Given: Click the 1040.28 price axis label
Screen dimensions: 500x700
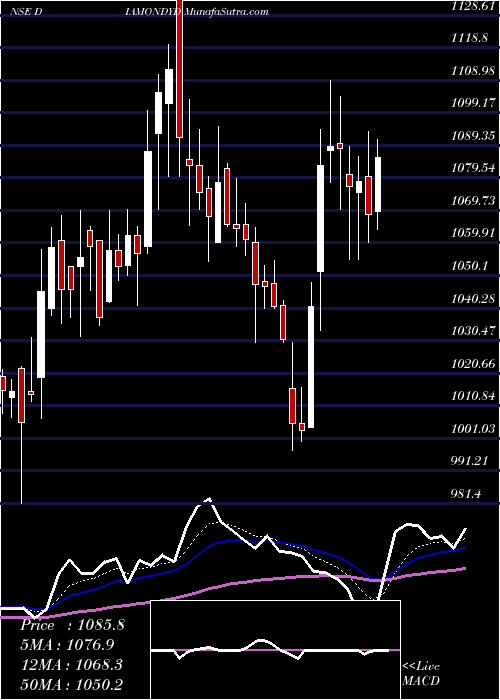Looking at the screenshot, I should coord(474,298).
